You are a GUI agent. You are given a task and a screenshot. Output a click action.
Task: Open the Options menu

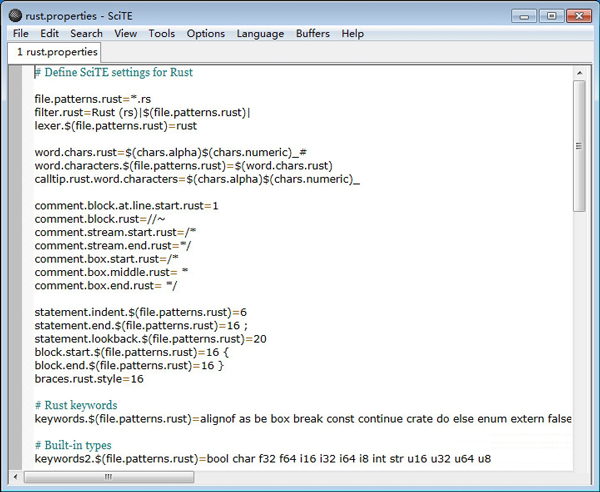(206, 34)
